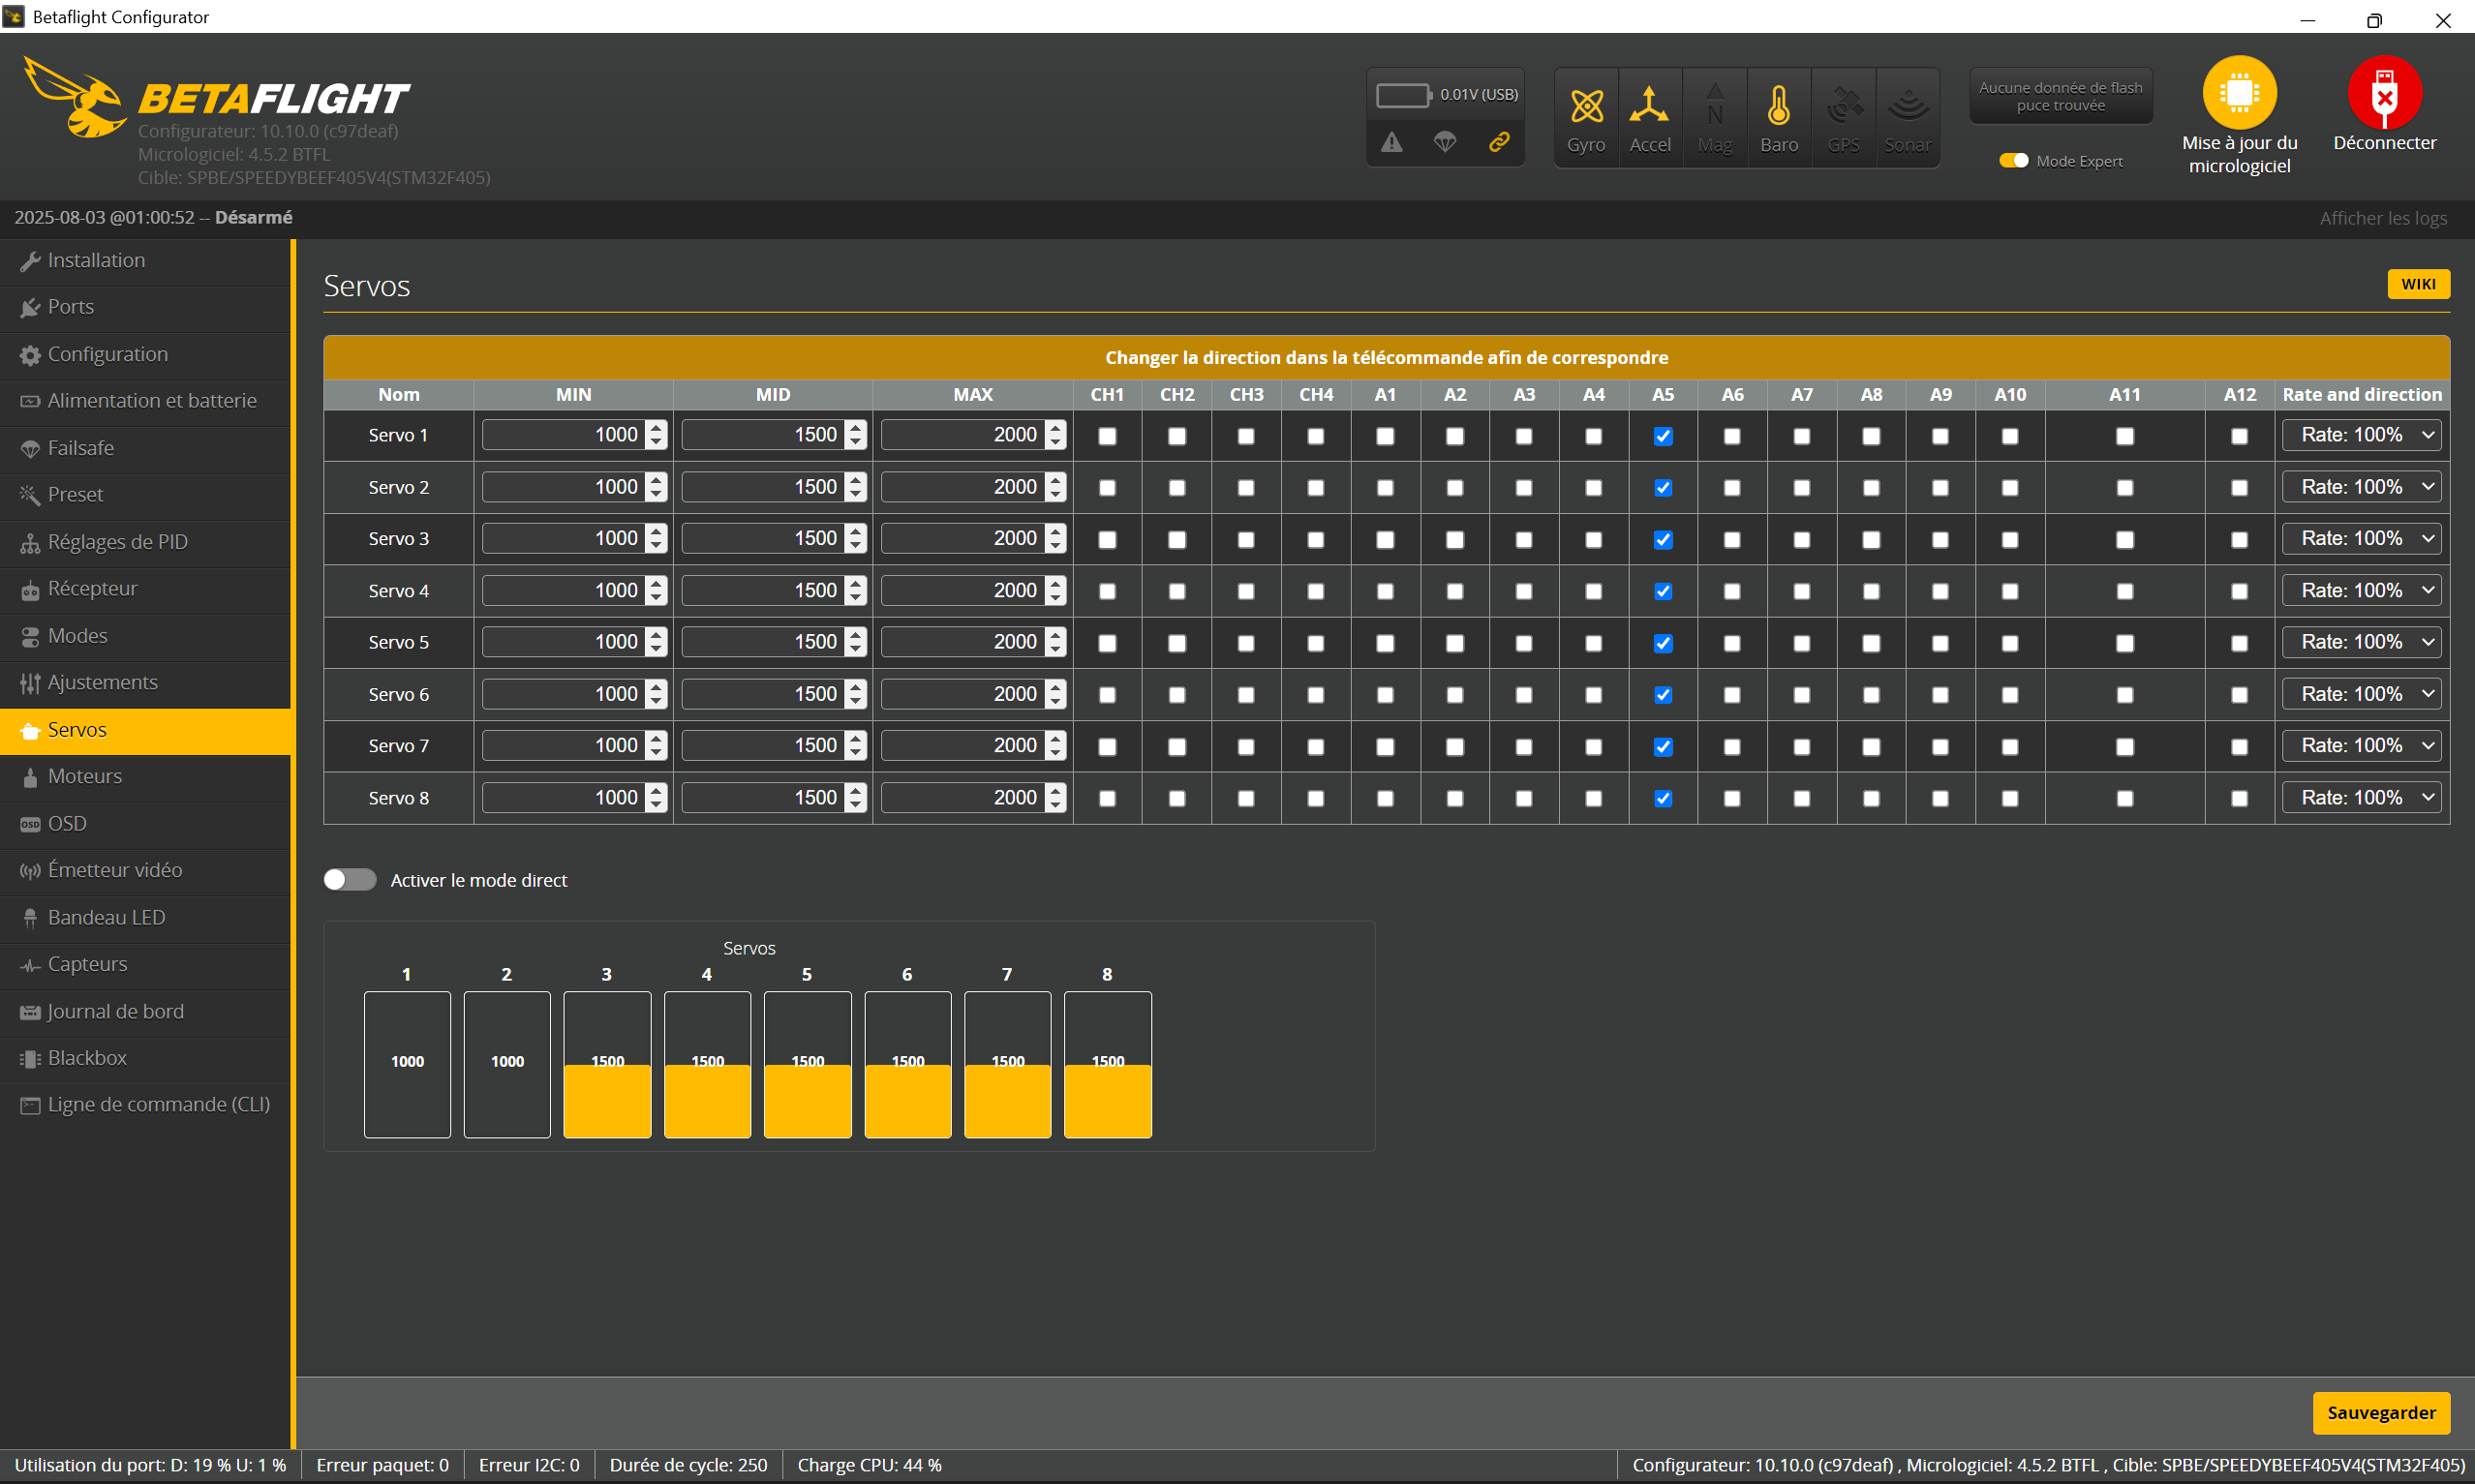2475x1484 pixels.
Task: Click the Déconnecter USB icon
Action: click(2384, 93)
